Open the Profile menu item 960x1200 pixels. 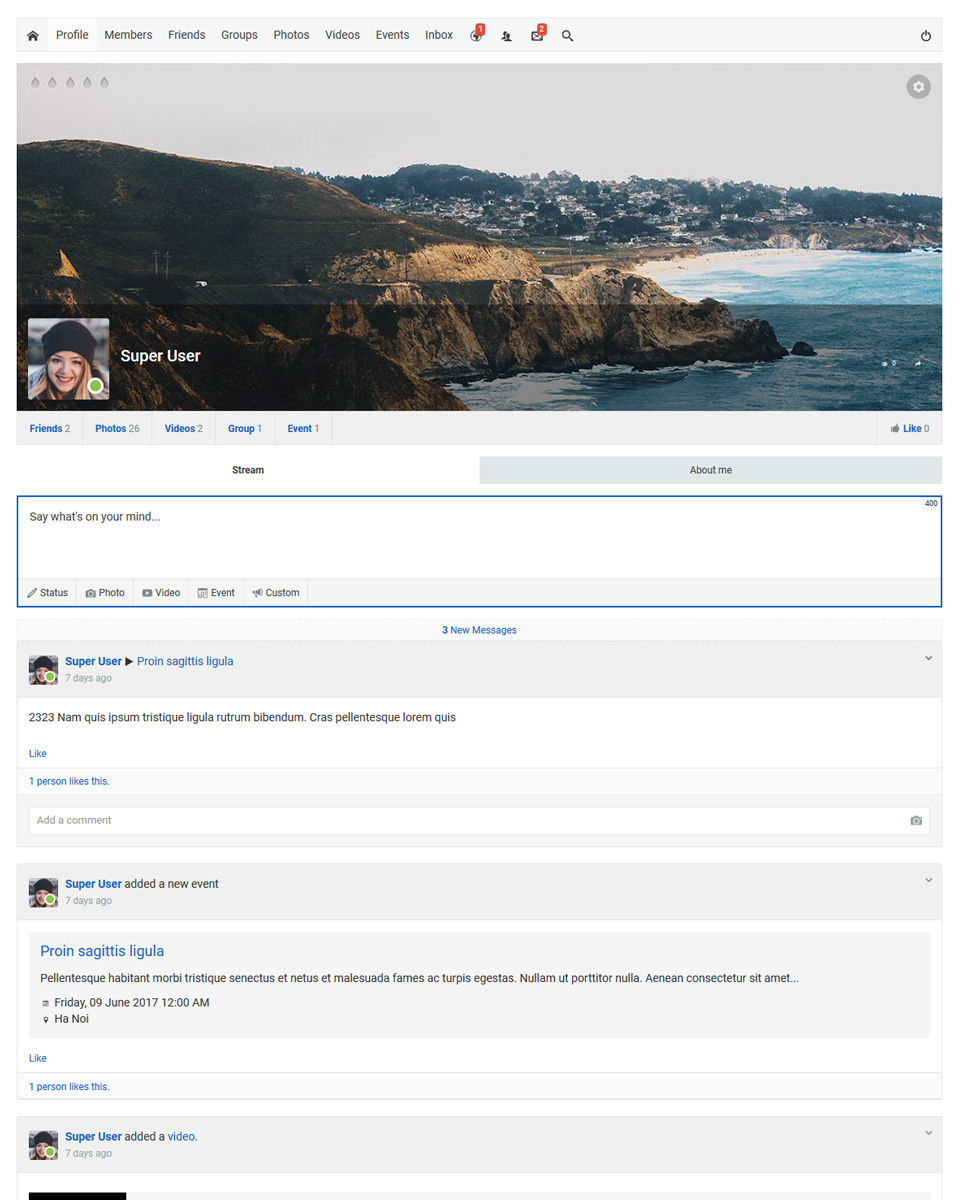(72, 35)
